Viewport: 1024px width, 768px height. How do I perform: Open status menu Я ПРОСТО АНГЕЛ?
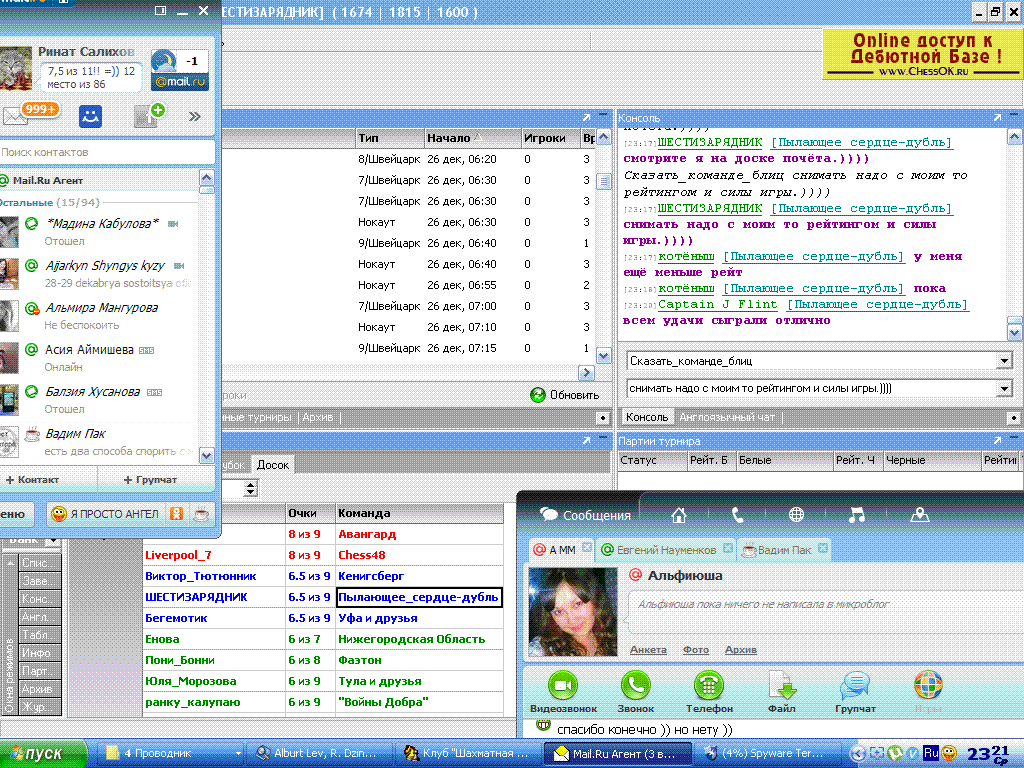point(106,514)
